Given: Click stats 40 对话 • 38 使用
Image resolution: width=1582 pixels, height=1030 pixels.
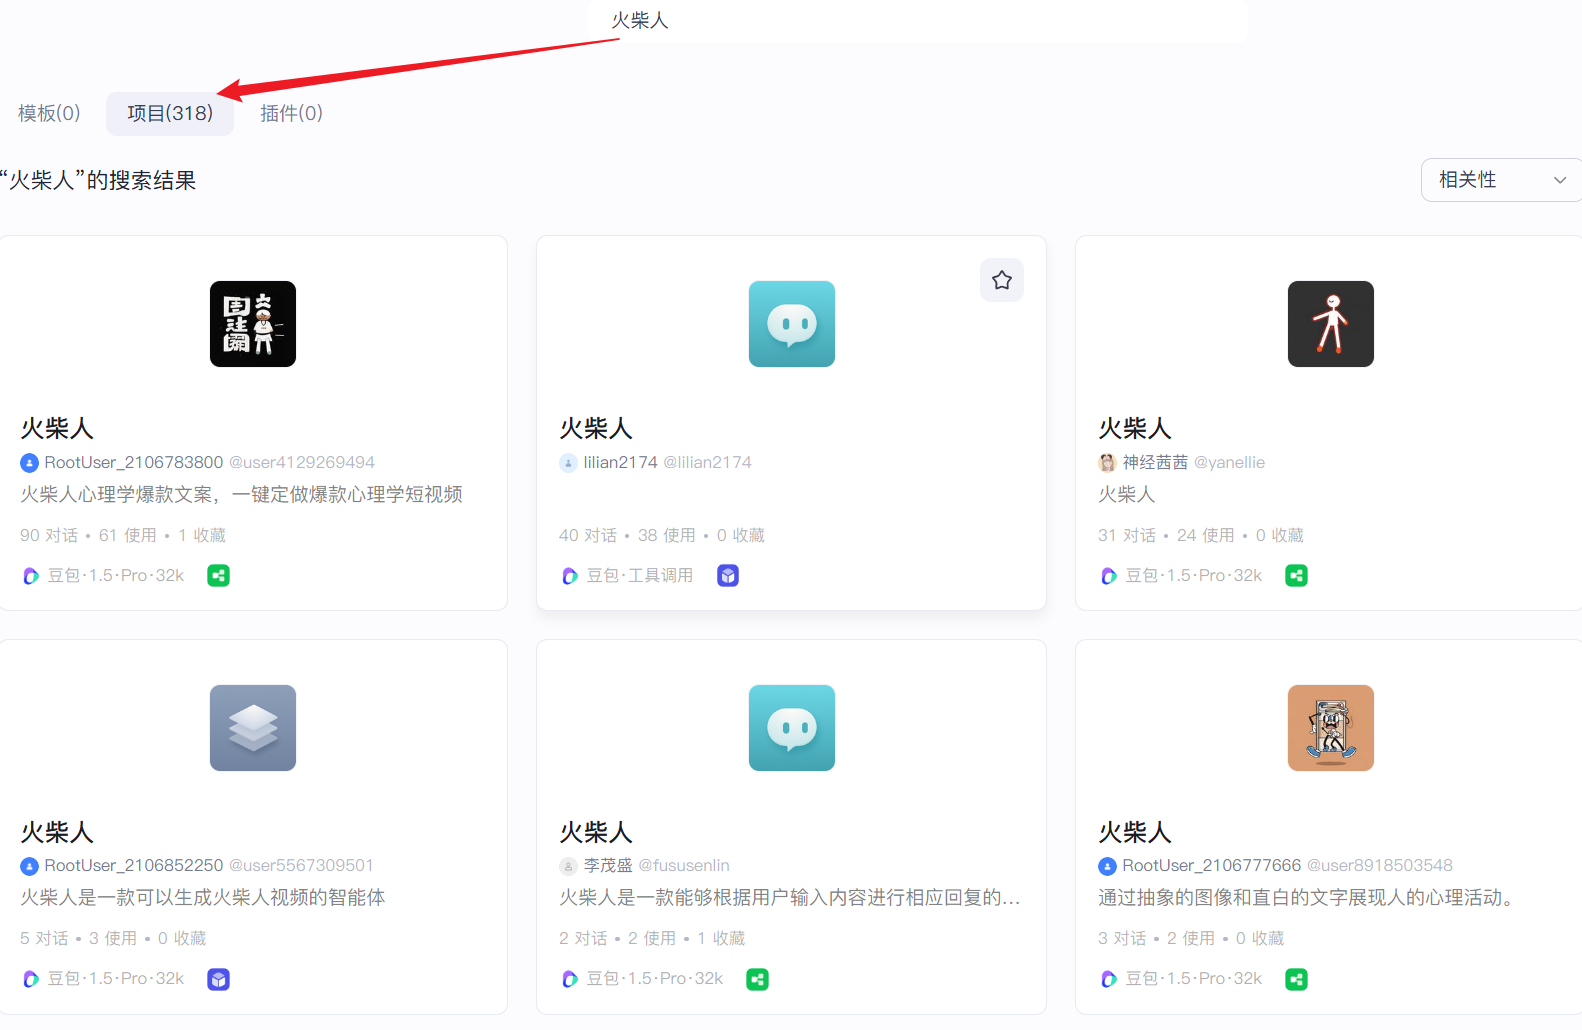Looking at the screenshot, I should click(661, 535).
